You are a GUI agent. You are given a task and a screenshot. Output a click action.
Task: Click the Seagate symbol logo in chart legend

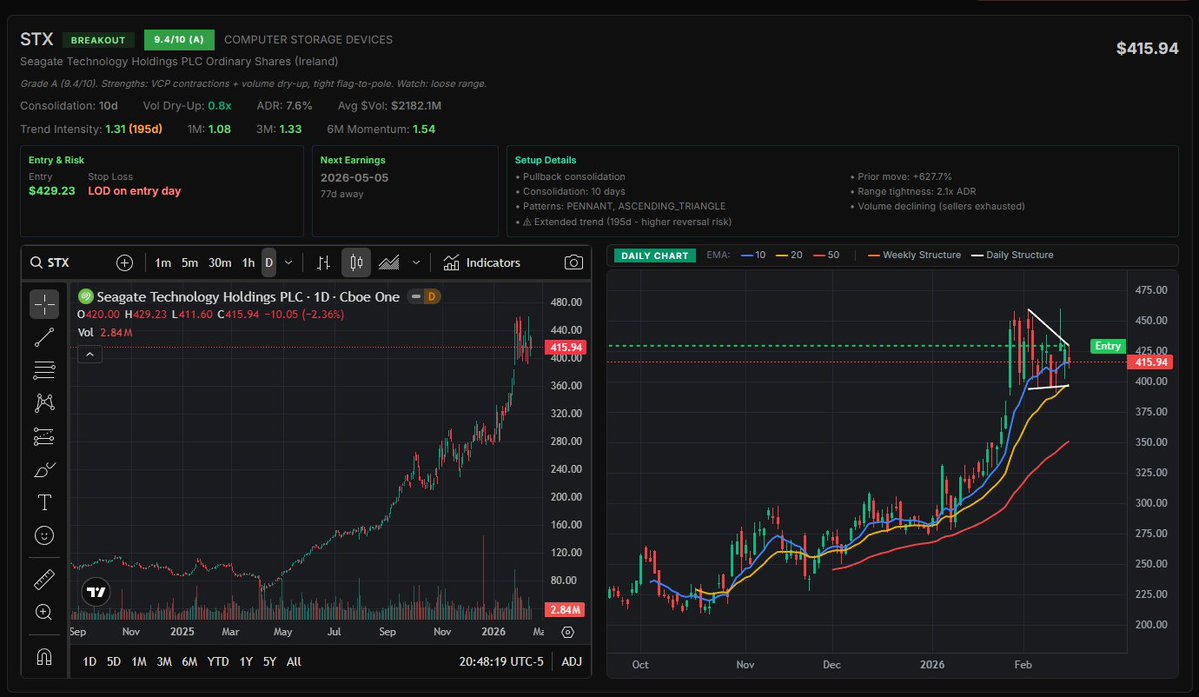(x=86, y=297)
